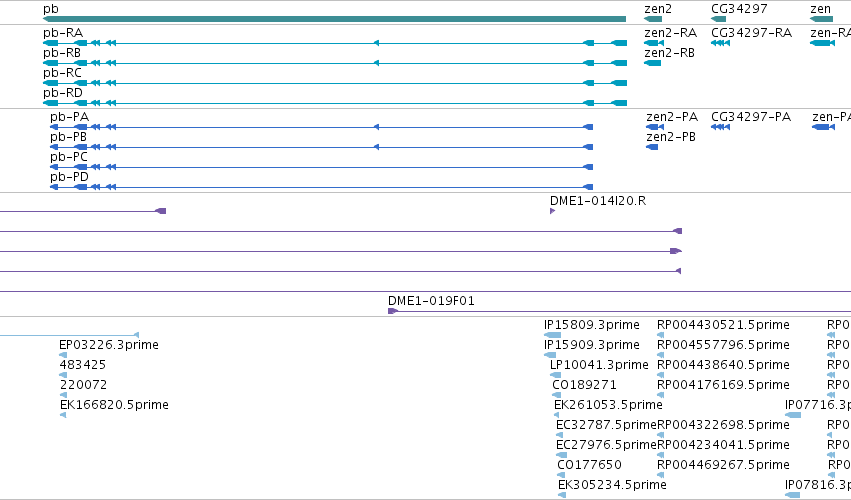Select the EK261053.5prime label

click(608, 405)
